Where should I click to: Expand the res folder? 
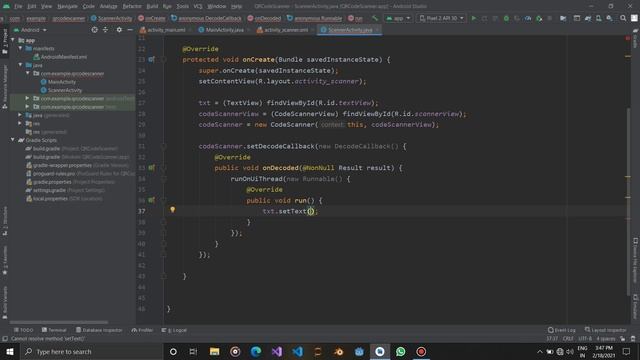point(20,123)
